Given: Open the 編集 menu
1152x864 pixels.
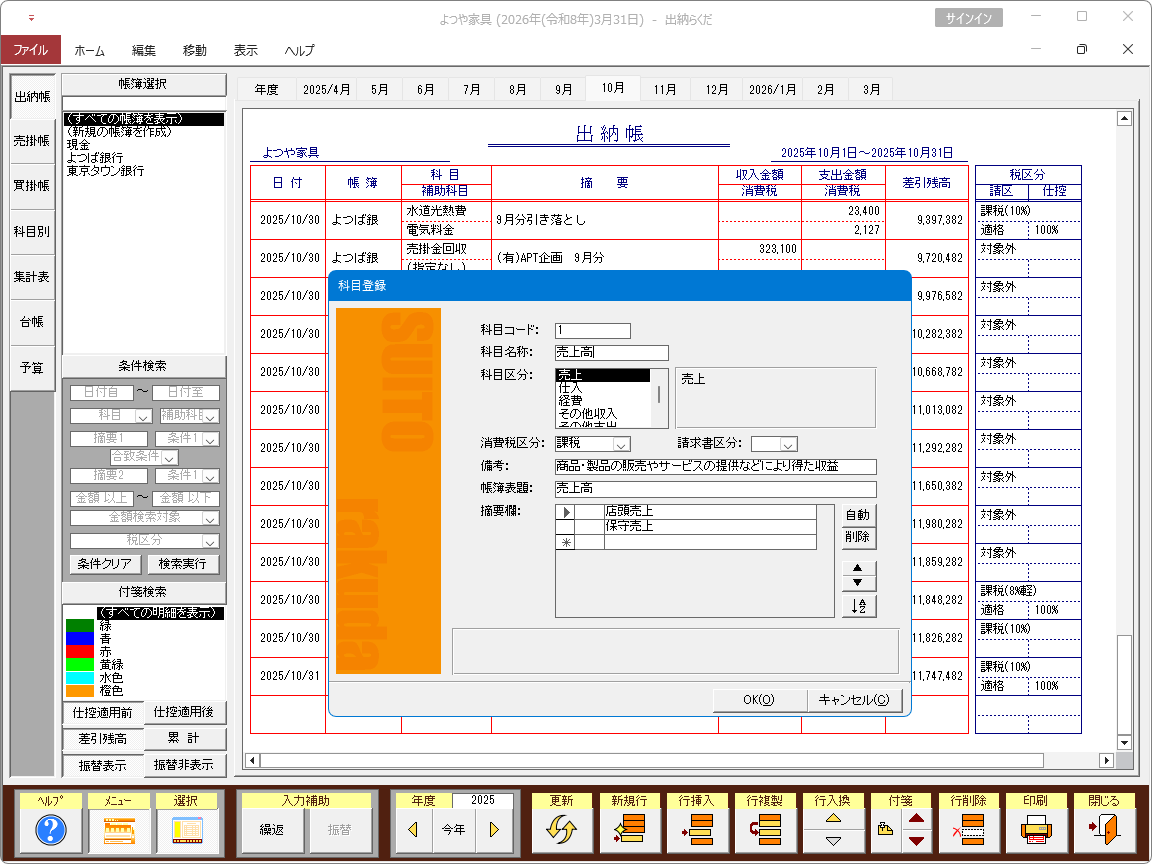Looking at the screenshot, I should [x=143, y=50].
